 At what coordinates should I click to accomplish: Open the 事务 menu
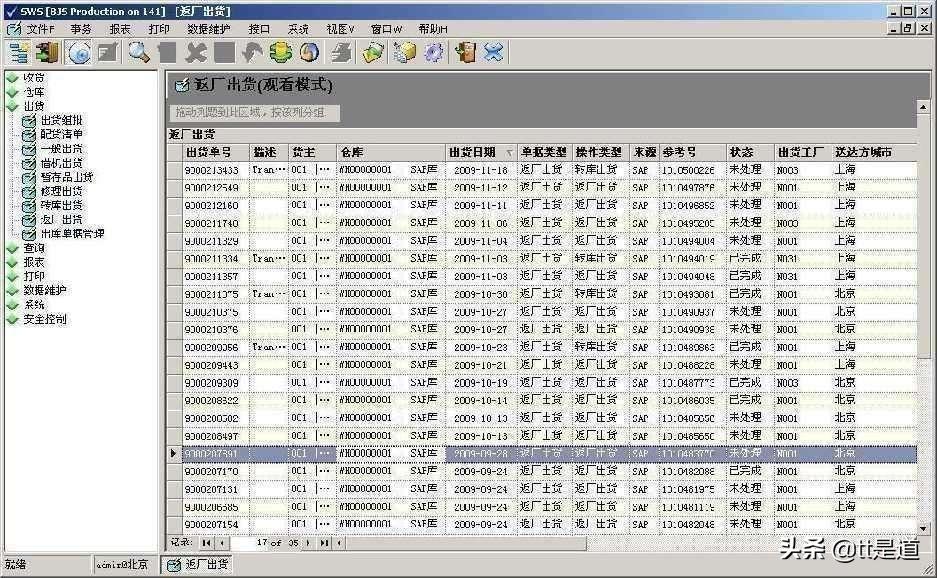click(81, 29)
